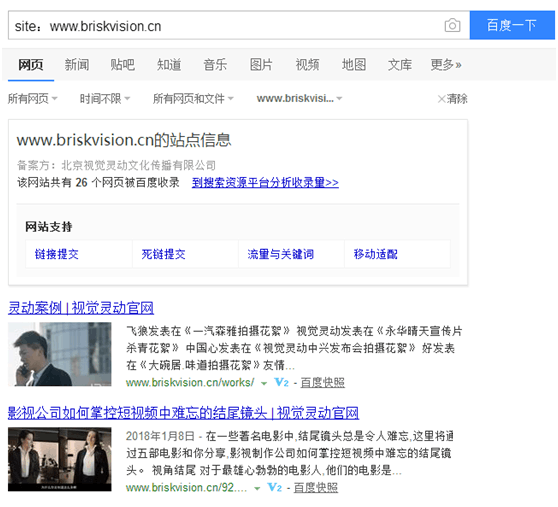Open the 所有网页和文件 file type dropdown
Image resolution: width=558 pixels, height=507 pixels.
click(193, 99)
